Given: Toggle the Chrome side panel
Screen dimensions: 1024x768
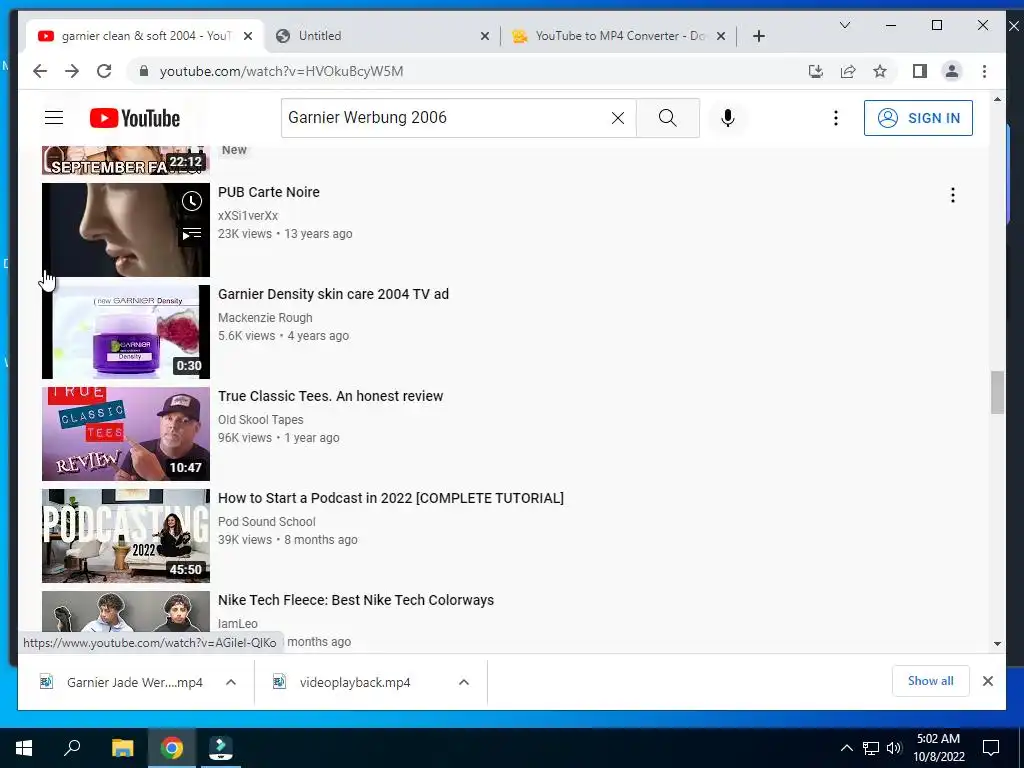Looking at the screenshot, I should point(920,71).
